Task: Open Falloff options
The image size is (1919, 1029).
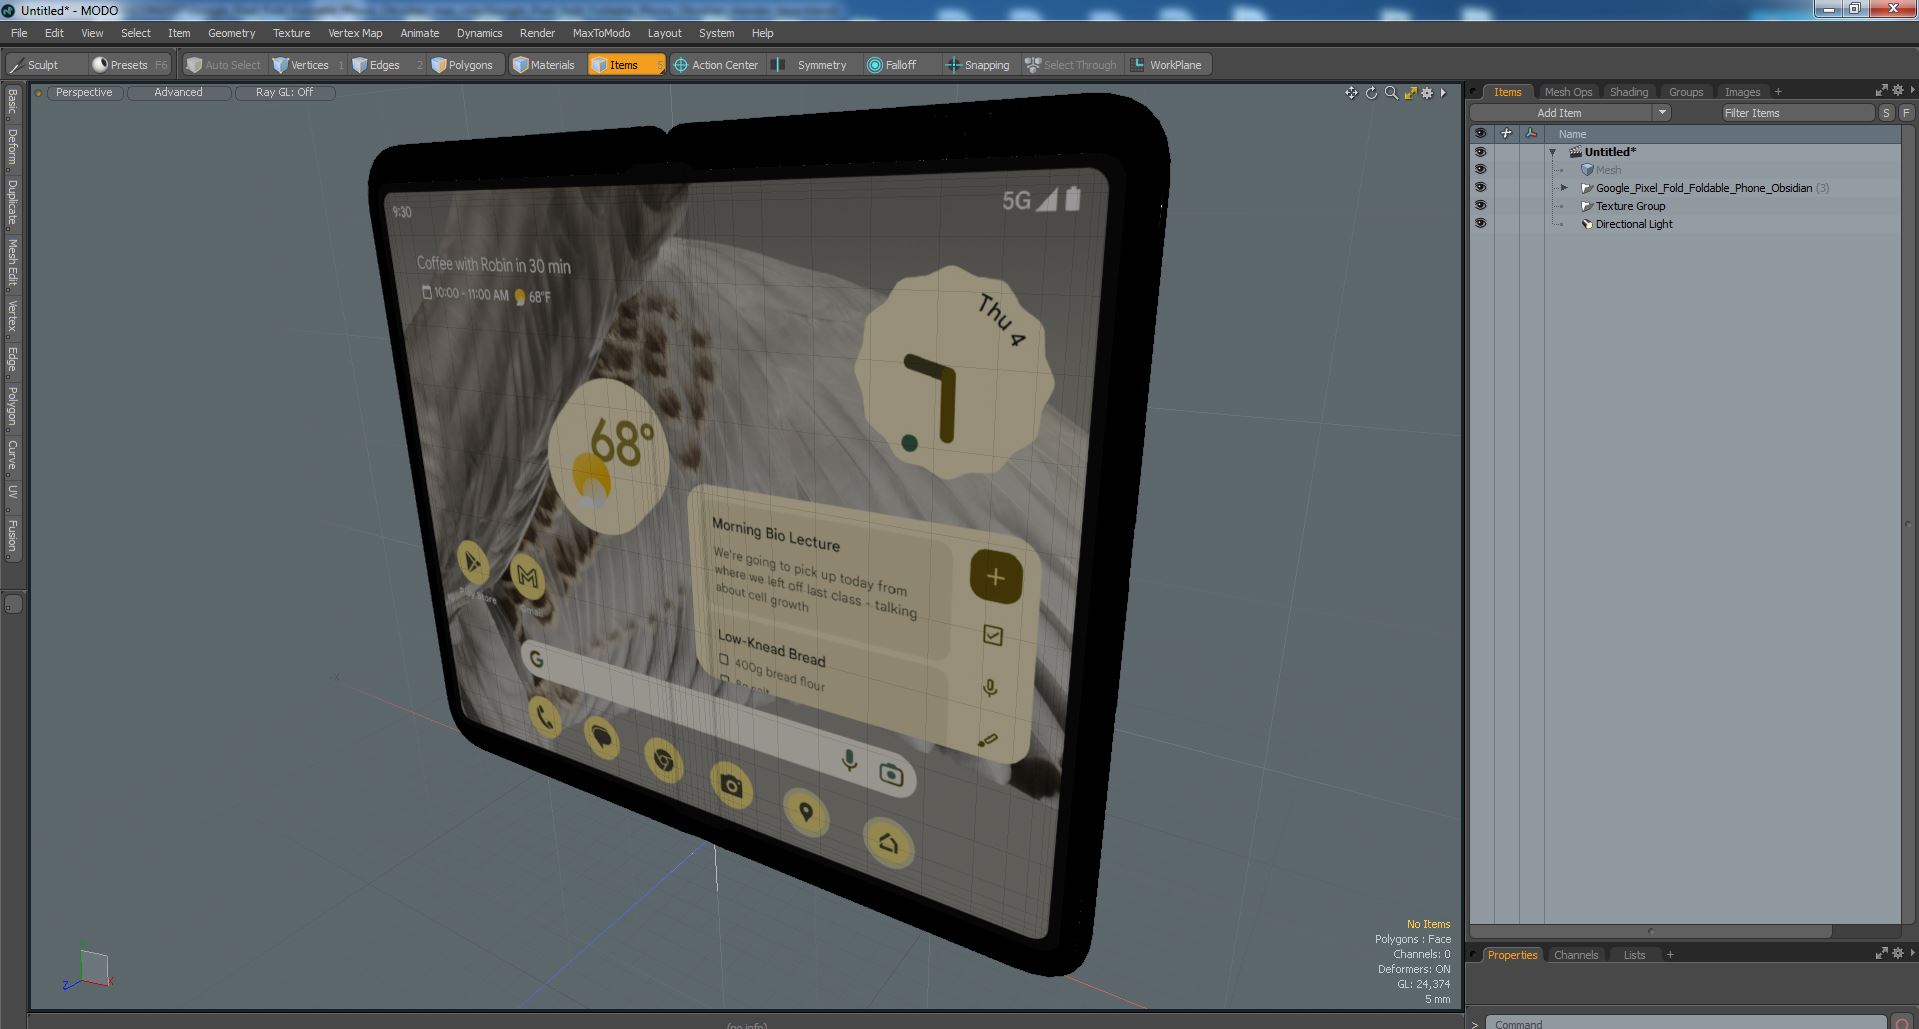Action: click(900, 65)
